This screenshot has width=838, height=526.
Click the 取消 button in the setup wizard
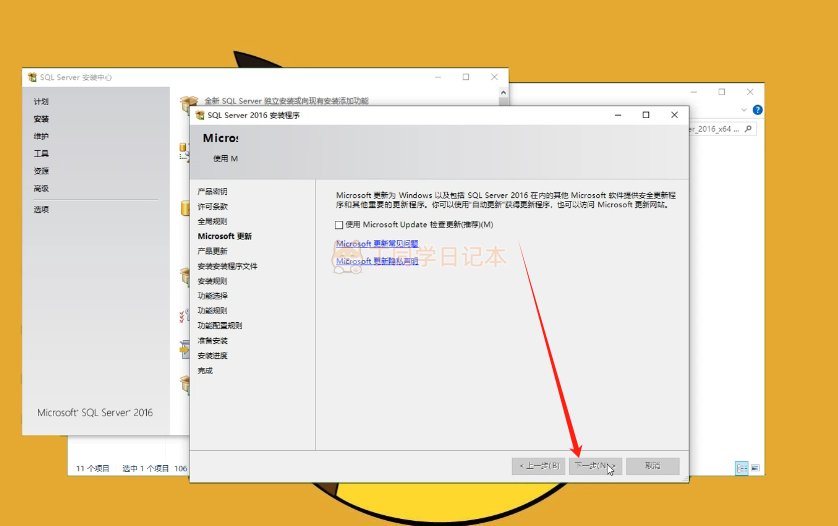click(653, 466)
